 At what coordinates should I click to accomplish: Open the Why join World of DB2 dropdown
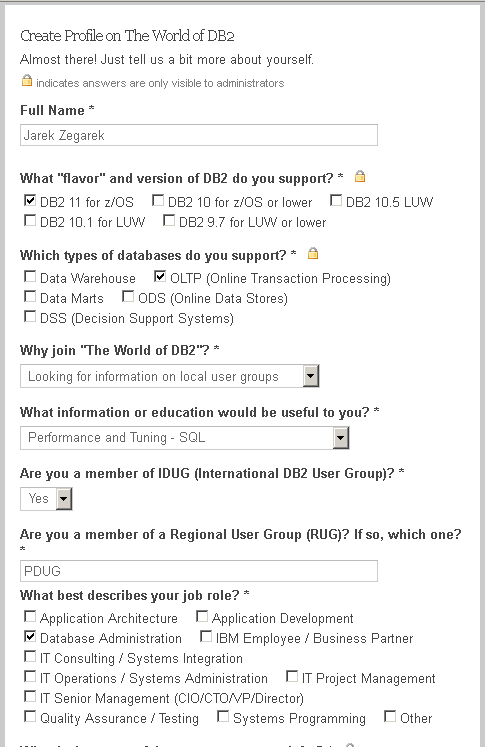pos(170,376)
